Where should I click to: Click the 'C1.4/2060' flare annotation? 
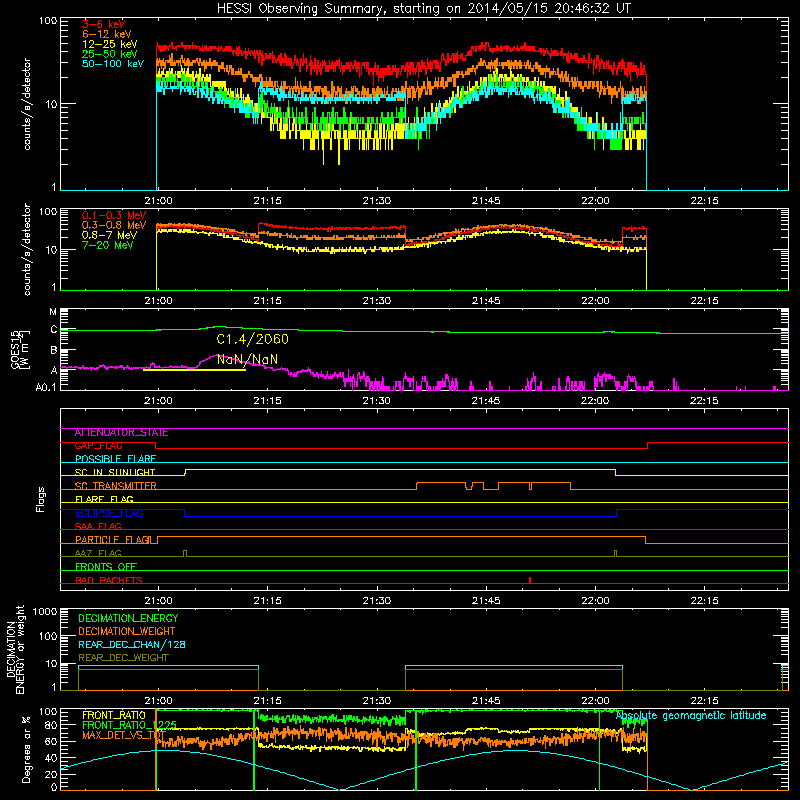click(x=253, y=339)
